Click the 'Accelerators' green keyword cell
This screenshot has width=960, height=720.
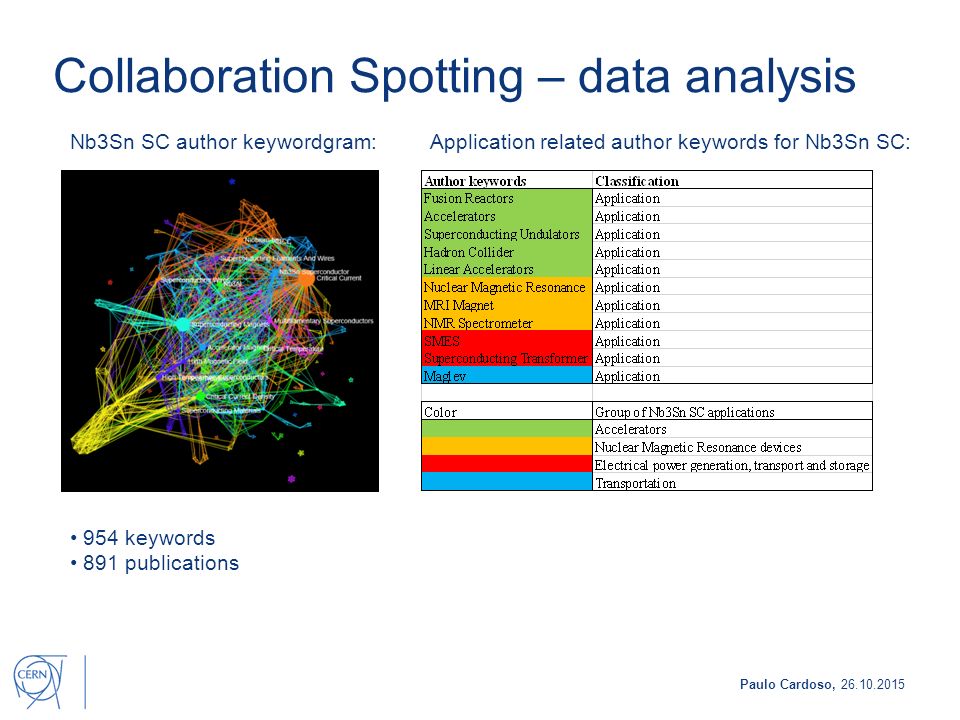(x=507, y=216)
